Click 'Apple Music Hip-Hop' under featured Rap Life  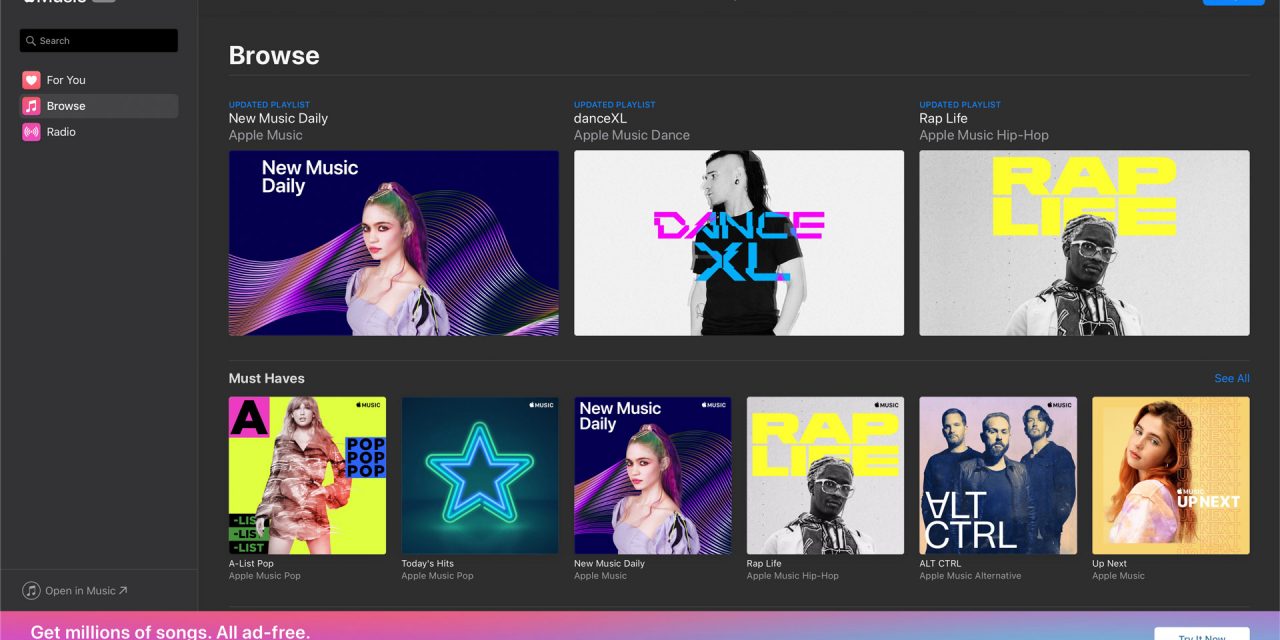984,135
